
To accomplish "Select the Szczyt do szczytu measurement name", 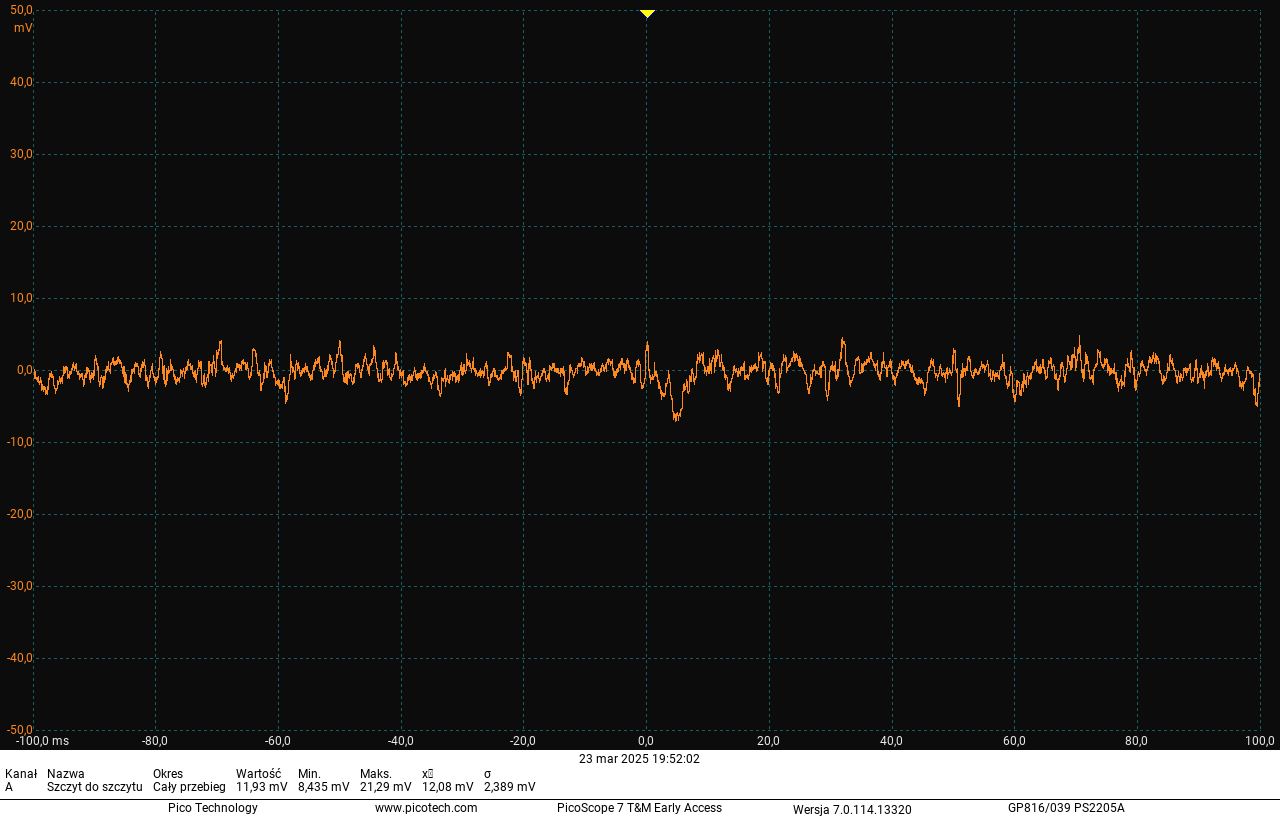I will [x=95, y=787].
